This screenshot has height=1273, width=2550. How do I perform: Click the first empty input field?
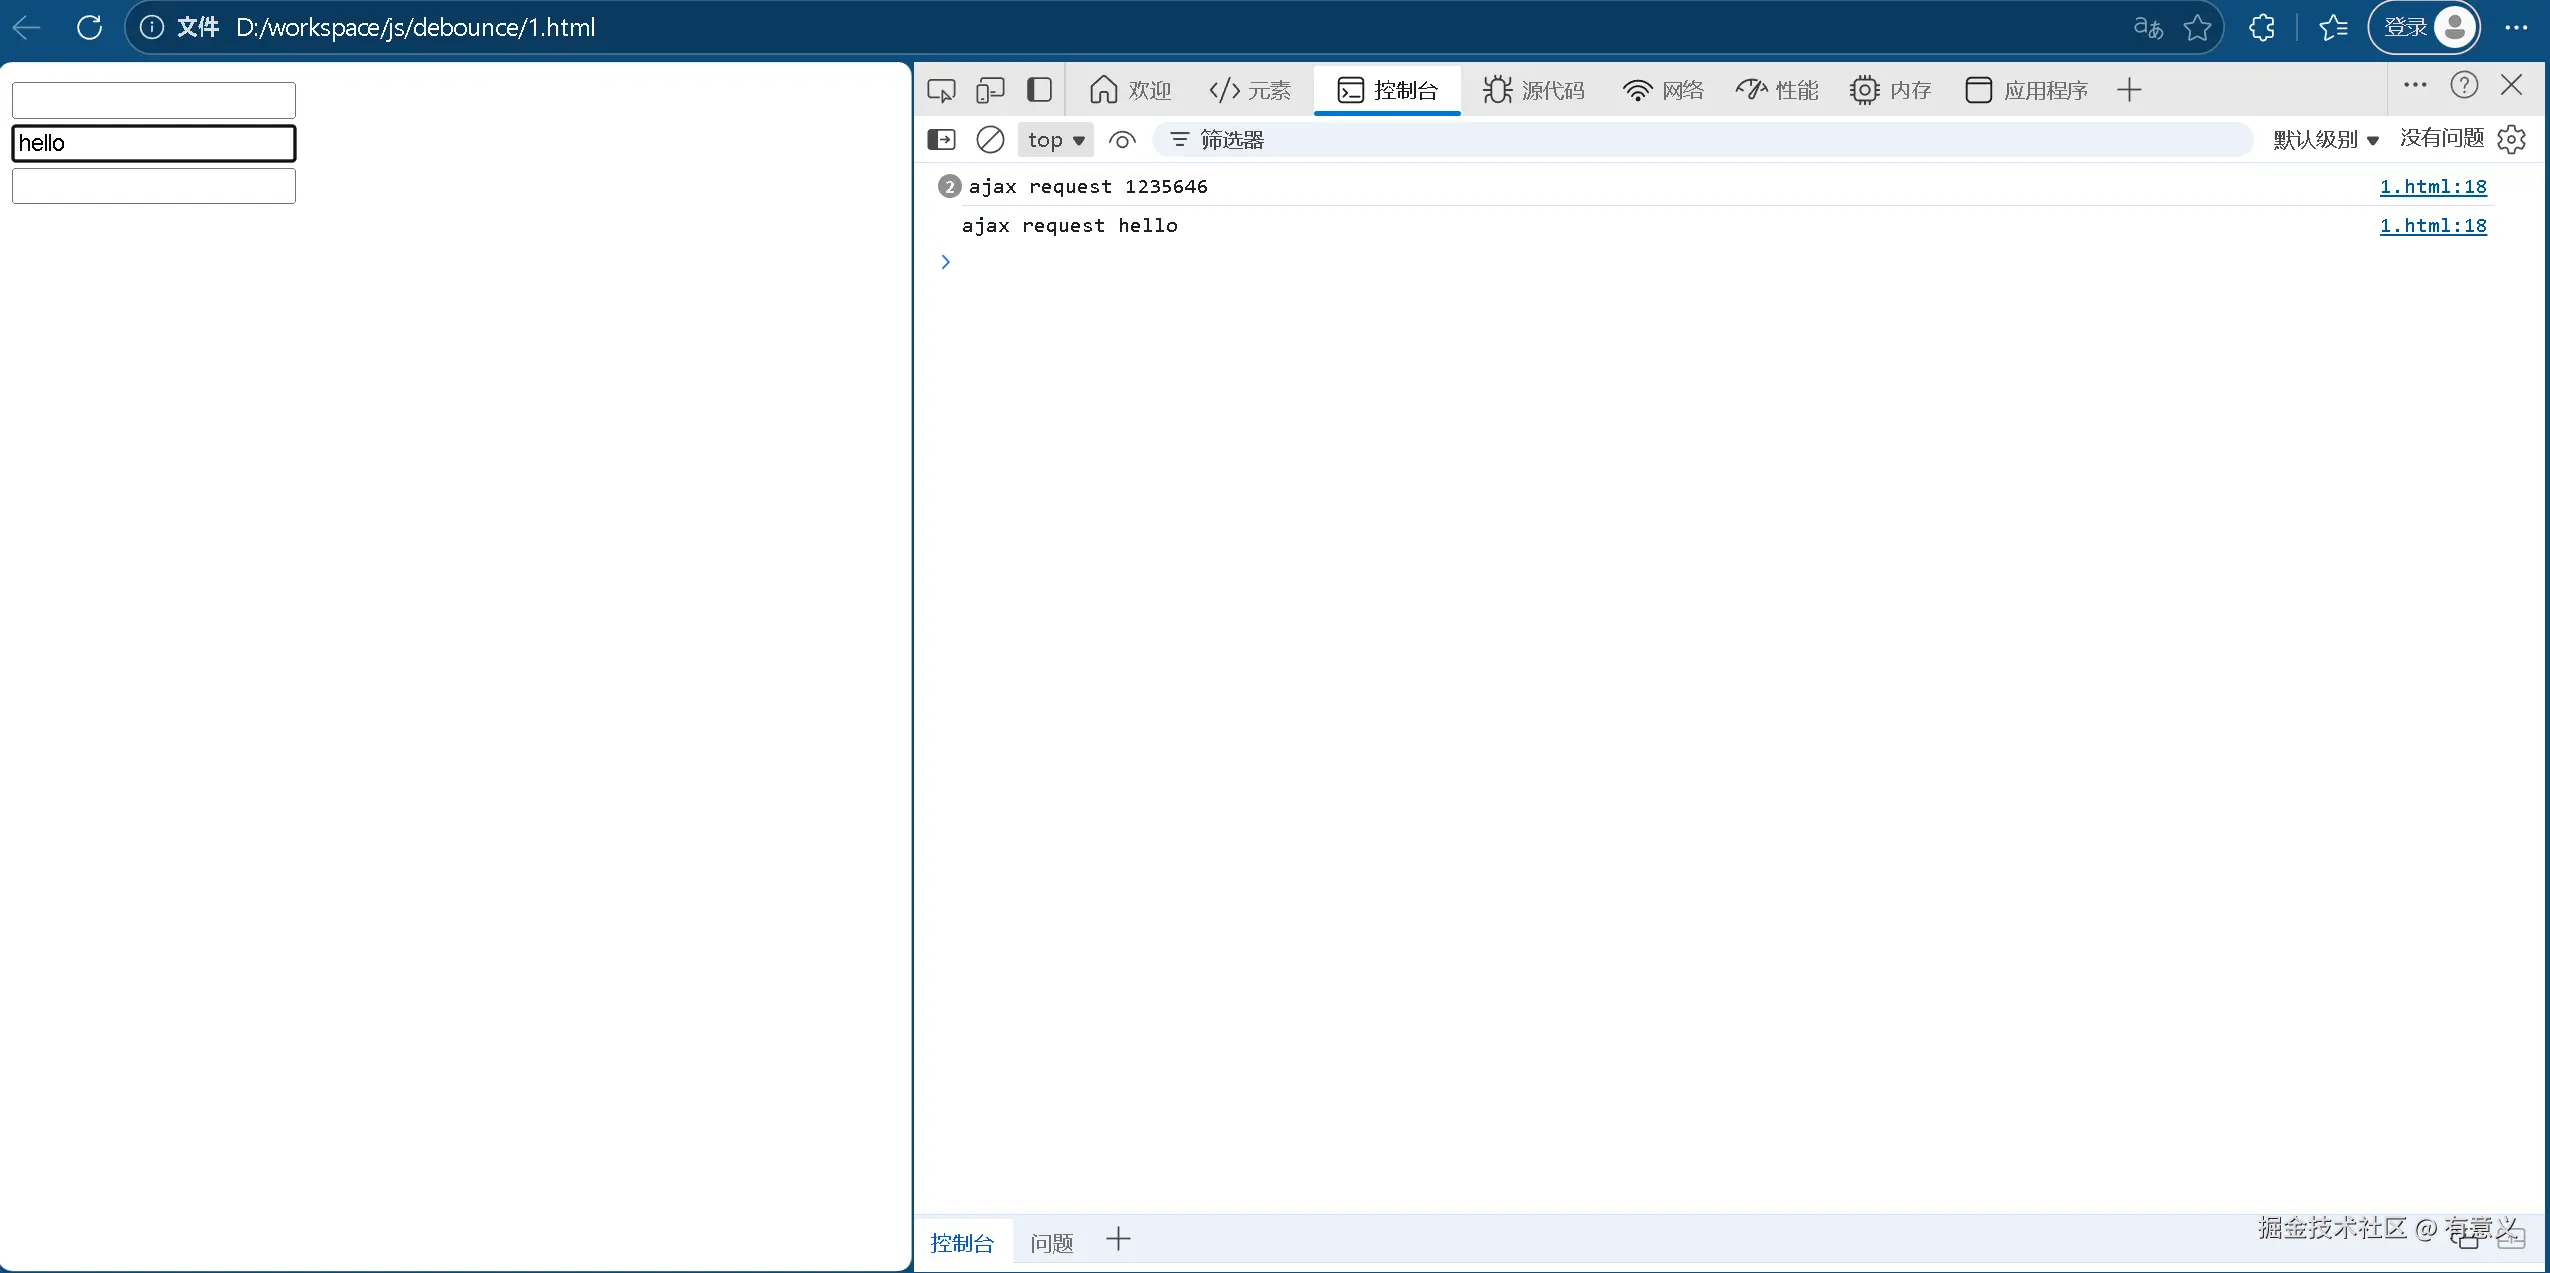(x=153, y=100)
